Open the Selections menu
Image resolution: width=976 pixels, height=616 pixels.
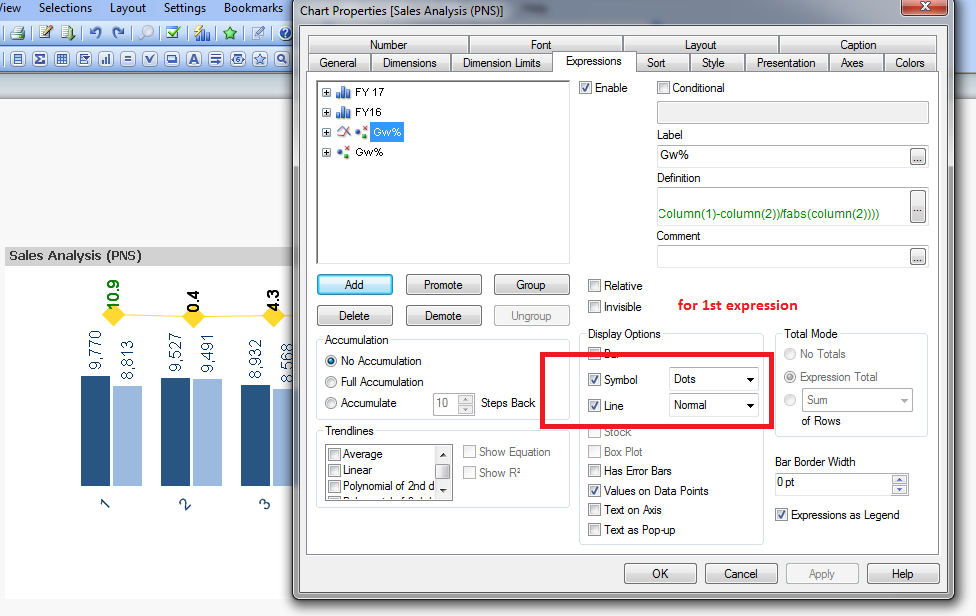tap(65, 8)
